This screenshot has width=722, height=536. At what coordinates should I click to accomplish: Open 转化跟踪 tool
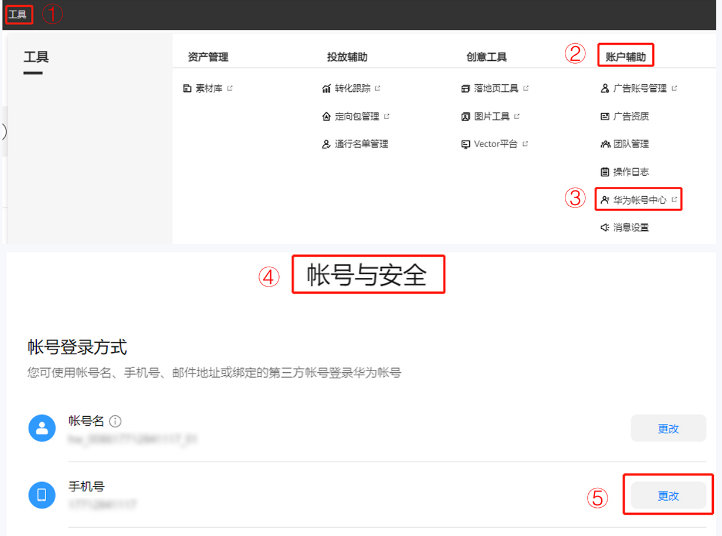pyautogui.click(x=352, y=88)
